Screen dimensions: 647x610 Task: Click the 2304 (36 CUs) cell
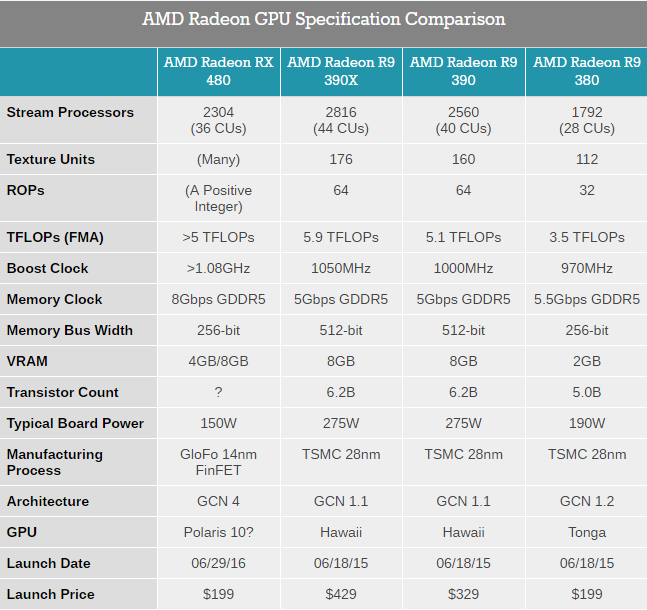tap(219, 120)
